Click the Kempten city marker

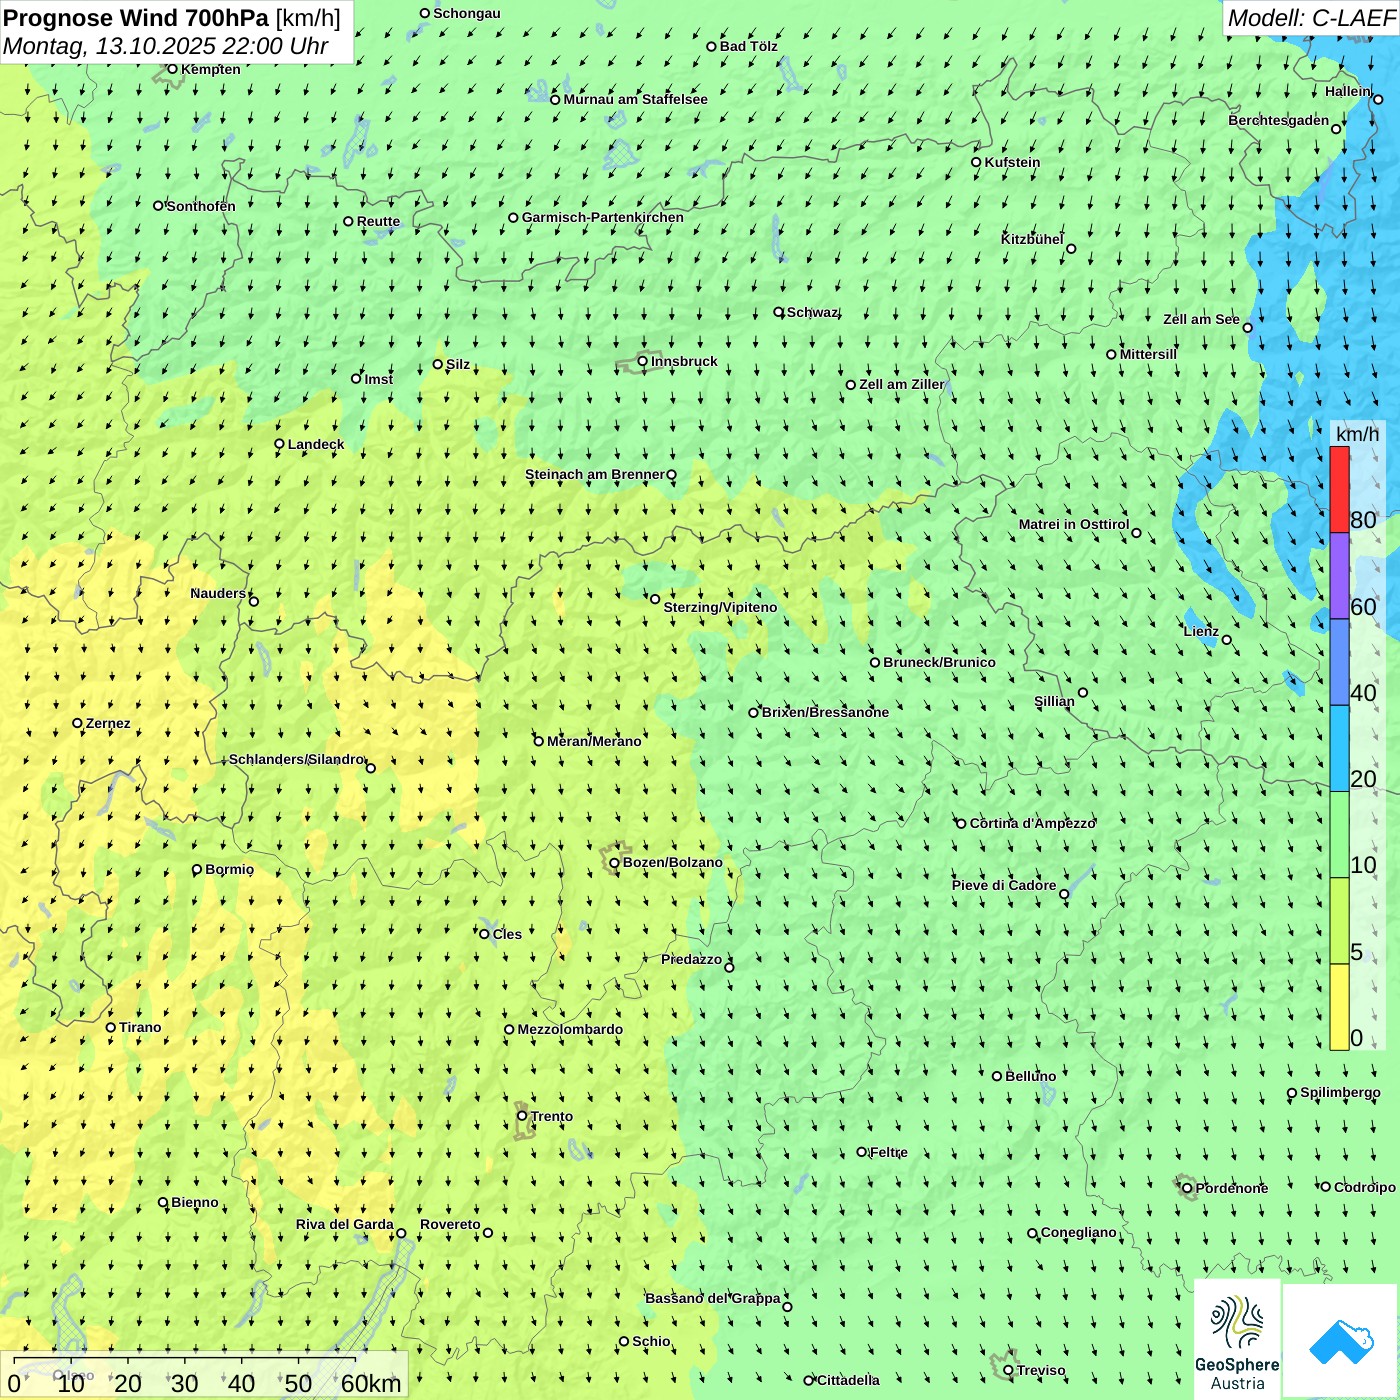point(173,69)
